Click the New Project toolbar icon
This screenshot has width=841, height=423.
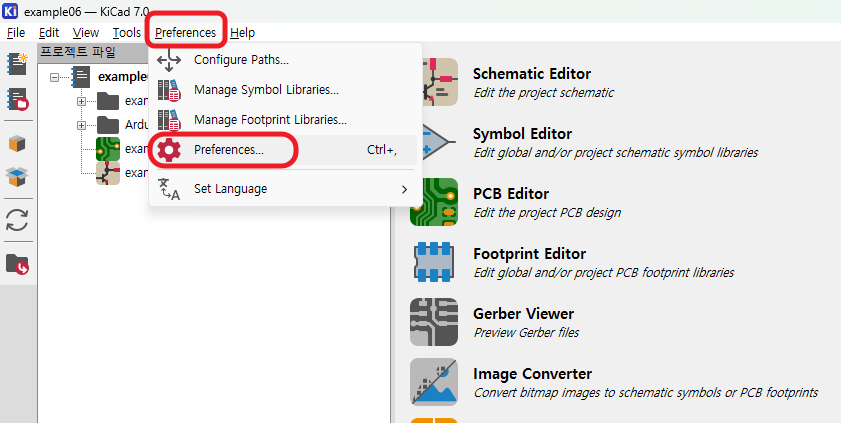[x=17, y=64]
